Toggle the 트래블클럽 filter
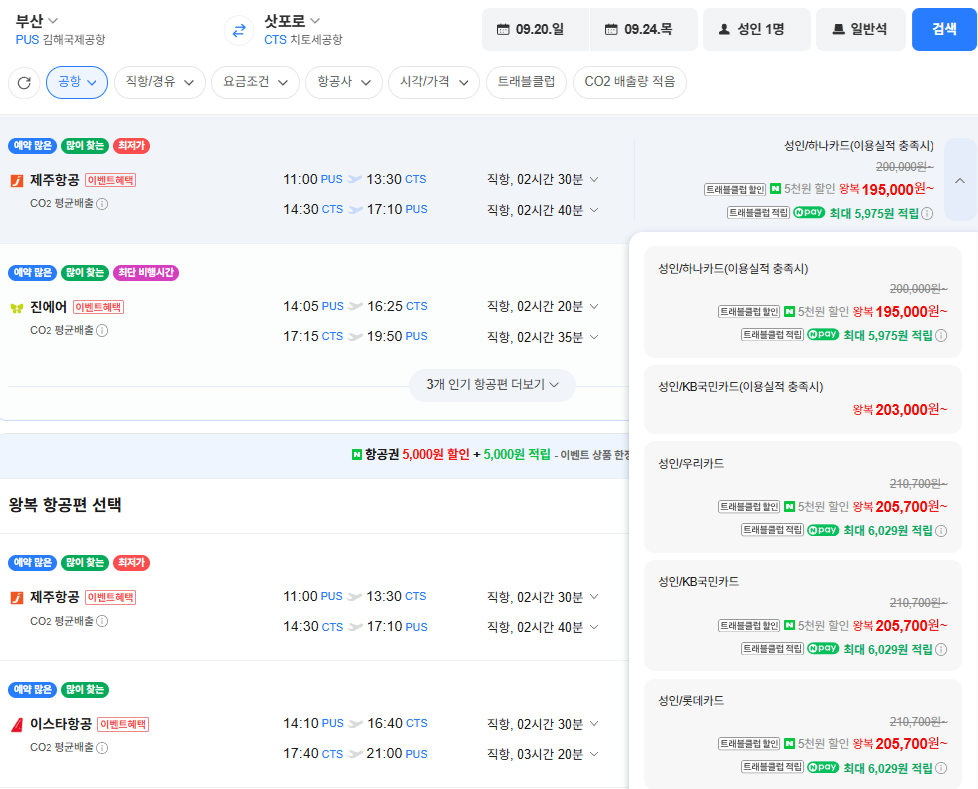978x789 pixels. click(x=526, y=82)
